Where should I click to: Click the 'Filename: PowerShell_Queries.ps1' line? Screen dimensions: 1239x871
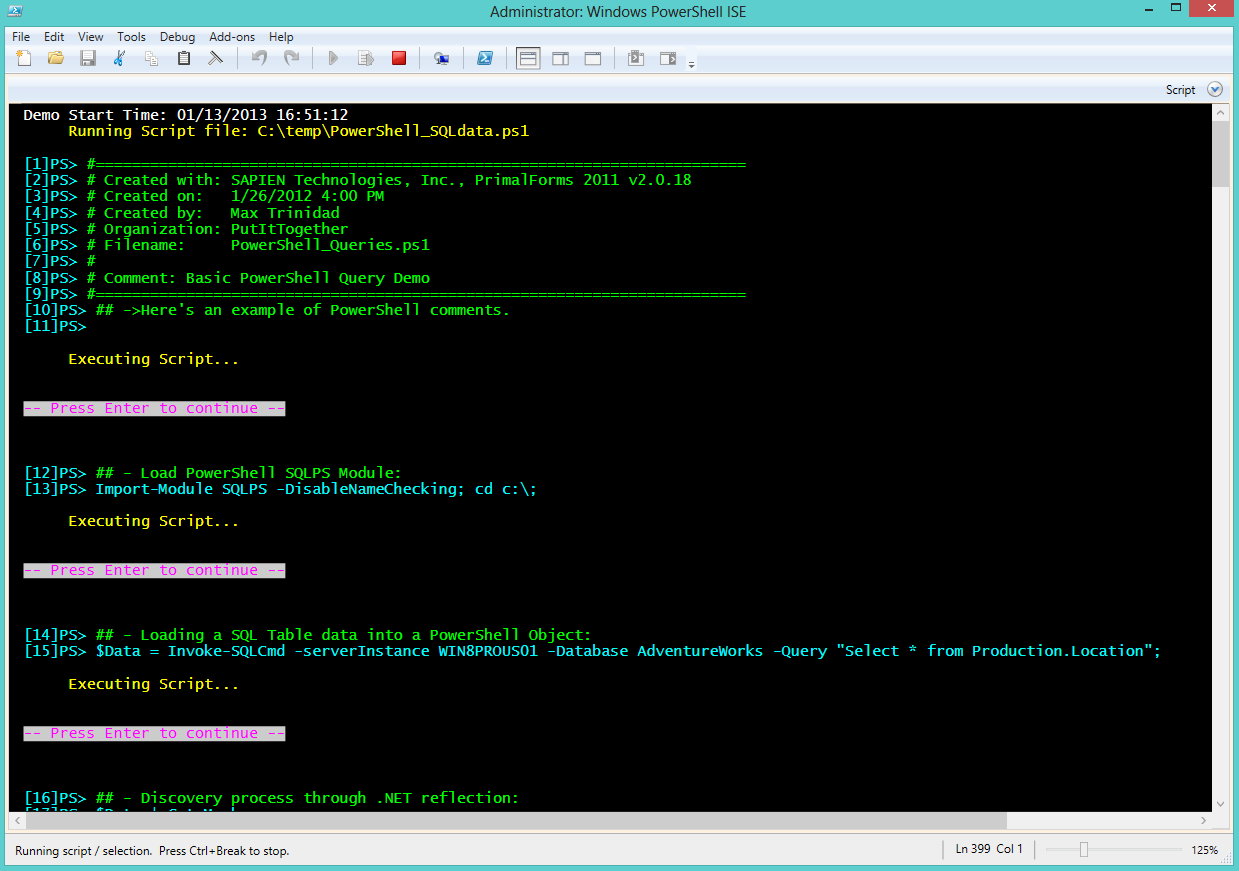click(x=227, y=245)
